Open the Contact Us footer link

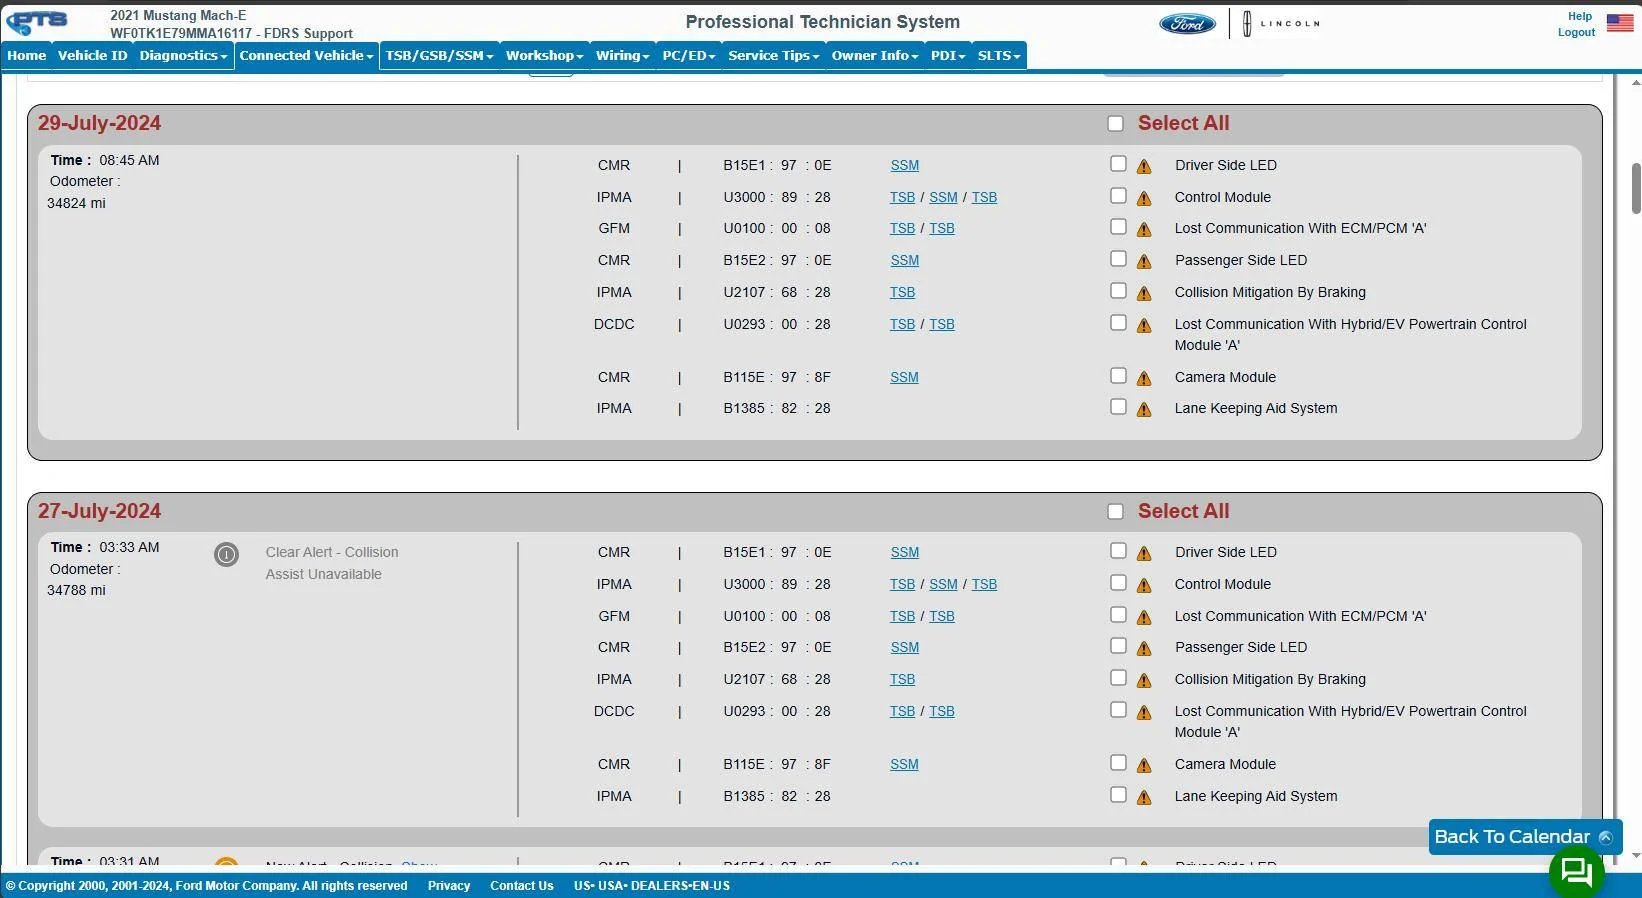pyautogui.click(x=522, y=886)
